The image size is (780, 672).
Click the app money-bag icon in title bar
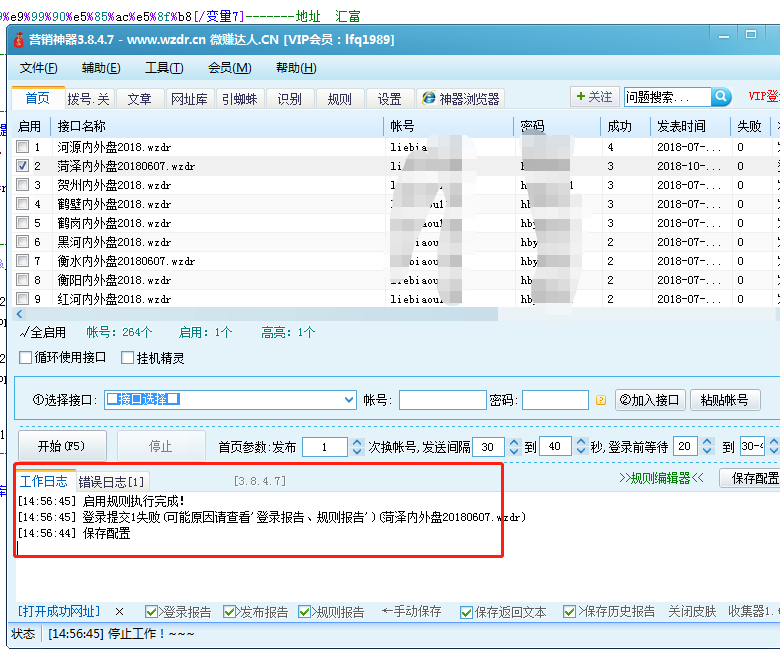pos(18,40)
